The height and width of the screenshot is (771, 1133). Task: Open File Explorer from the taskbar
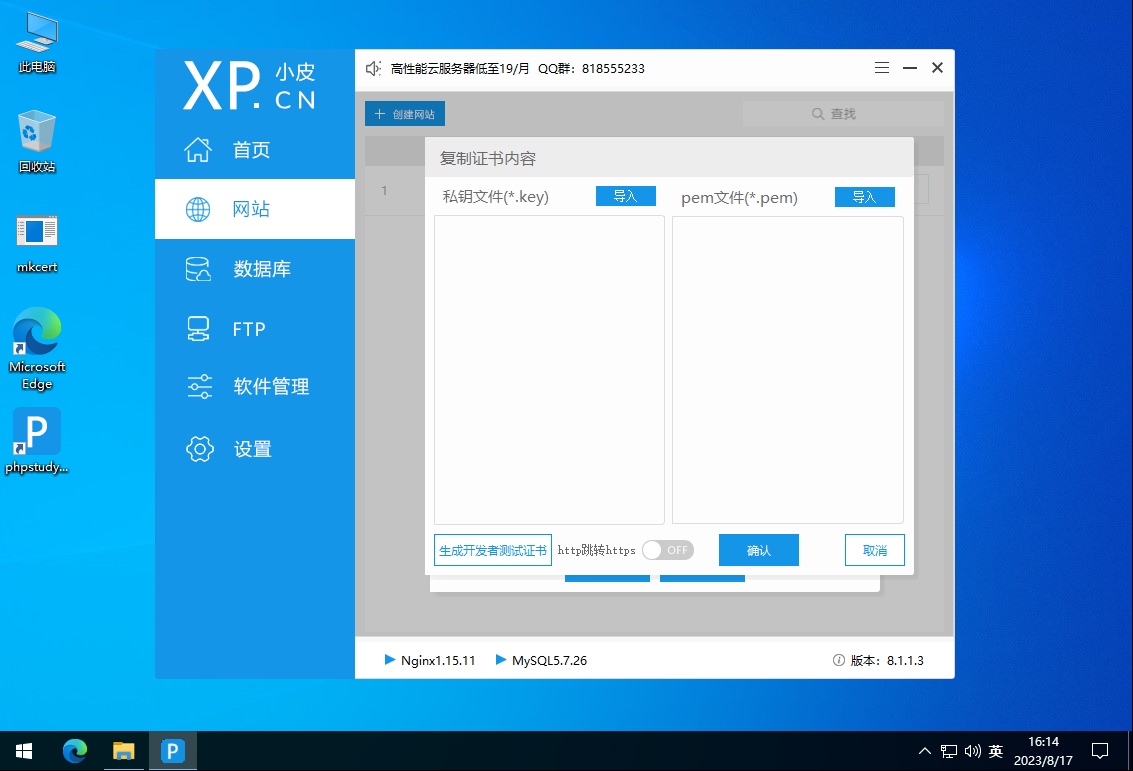124,751
